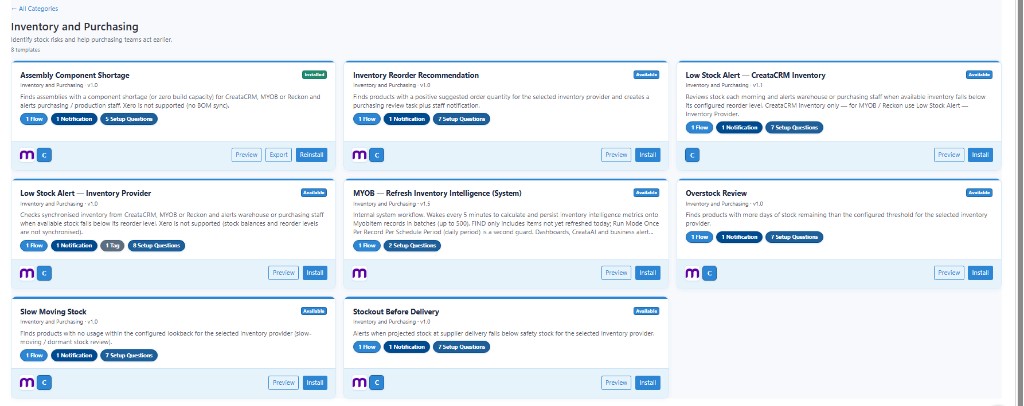1024x406 pixels.
Task: Click MYOB icon on Low Stock Alert Inventory Provider card
Action: [27, 273]
